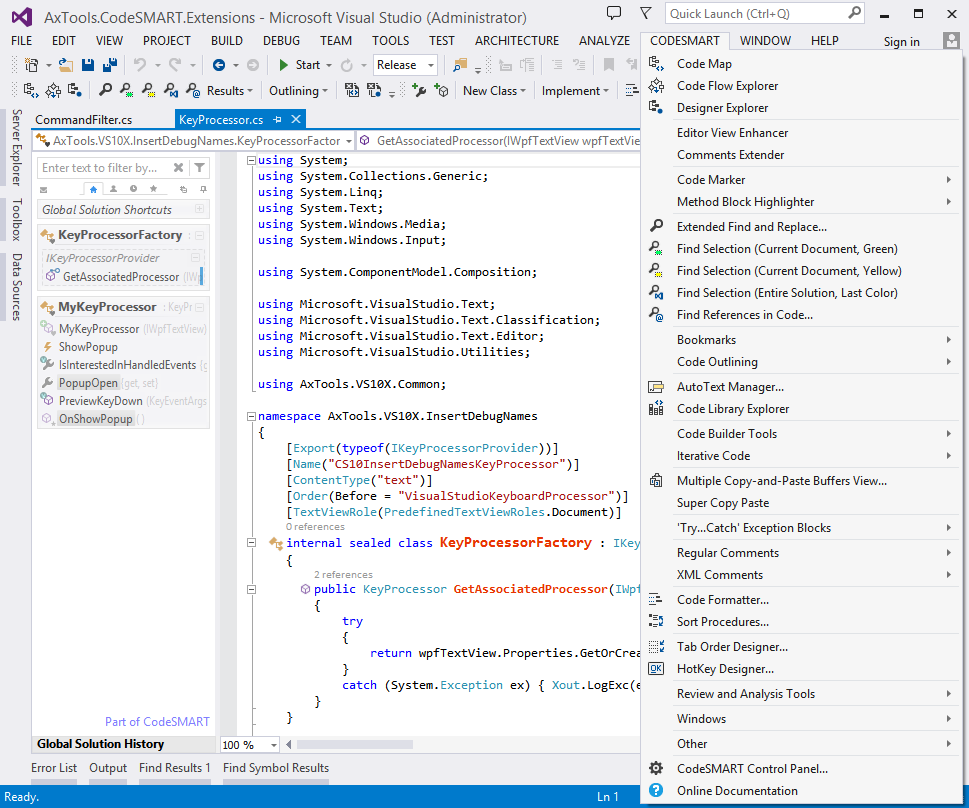Click the star favorites icon in the navigator
969x808 pixels.
click(153, 189)
